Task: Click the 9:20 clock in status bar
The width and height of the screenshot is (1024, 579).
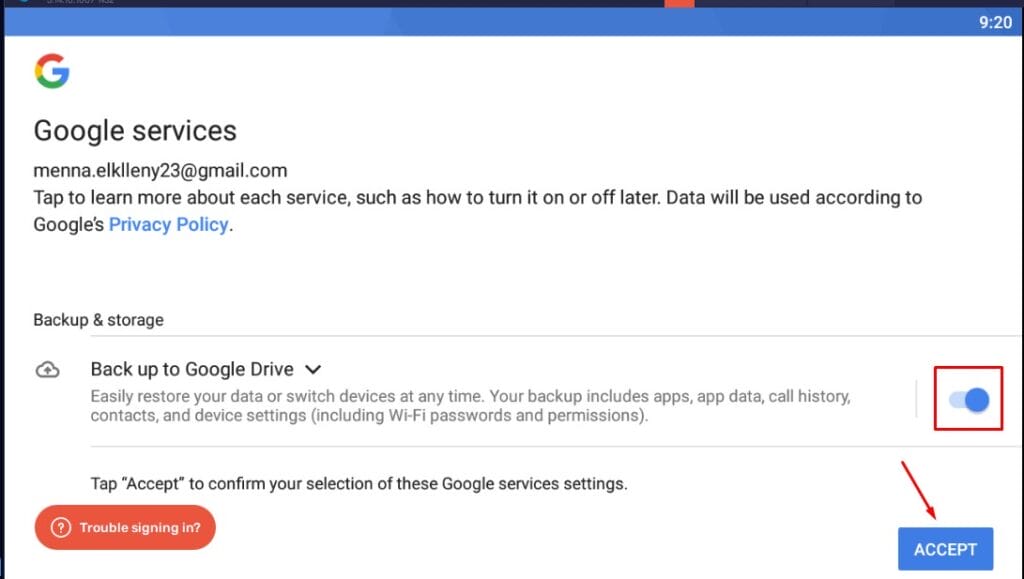Action: [x=995, y=22]
